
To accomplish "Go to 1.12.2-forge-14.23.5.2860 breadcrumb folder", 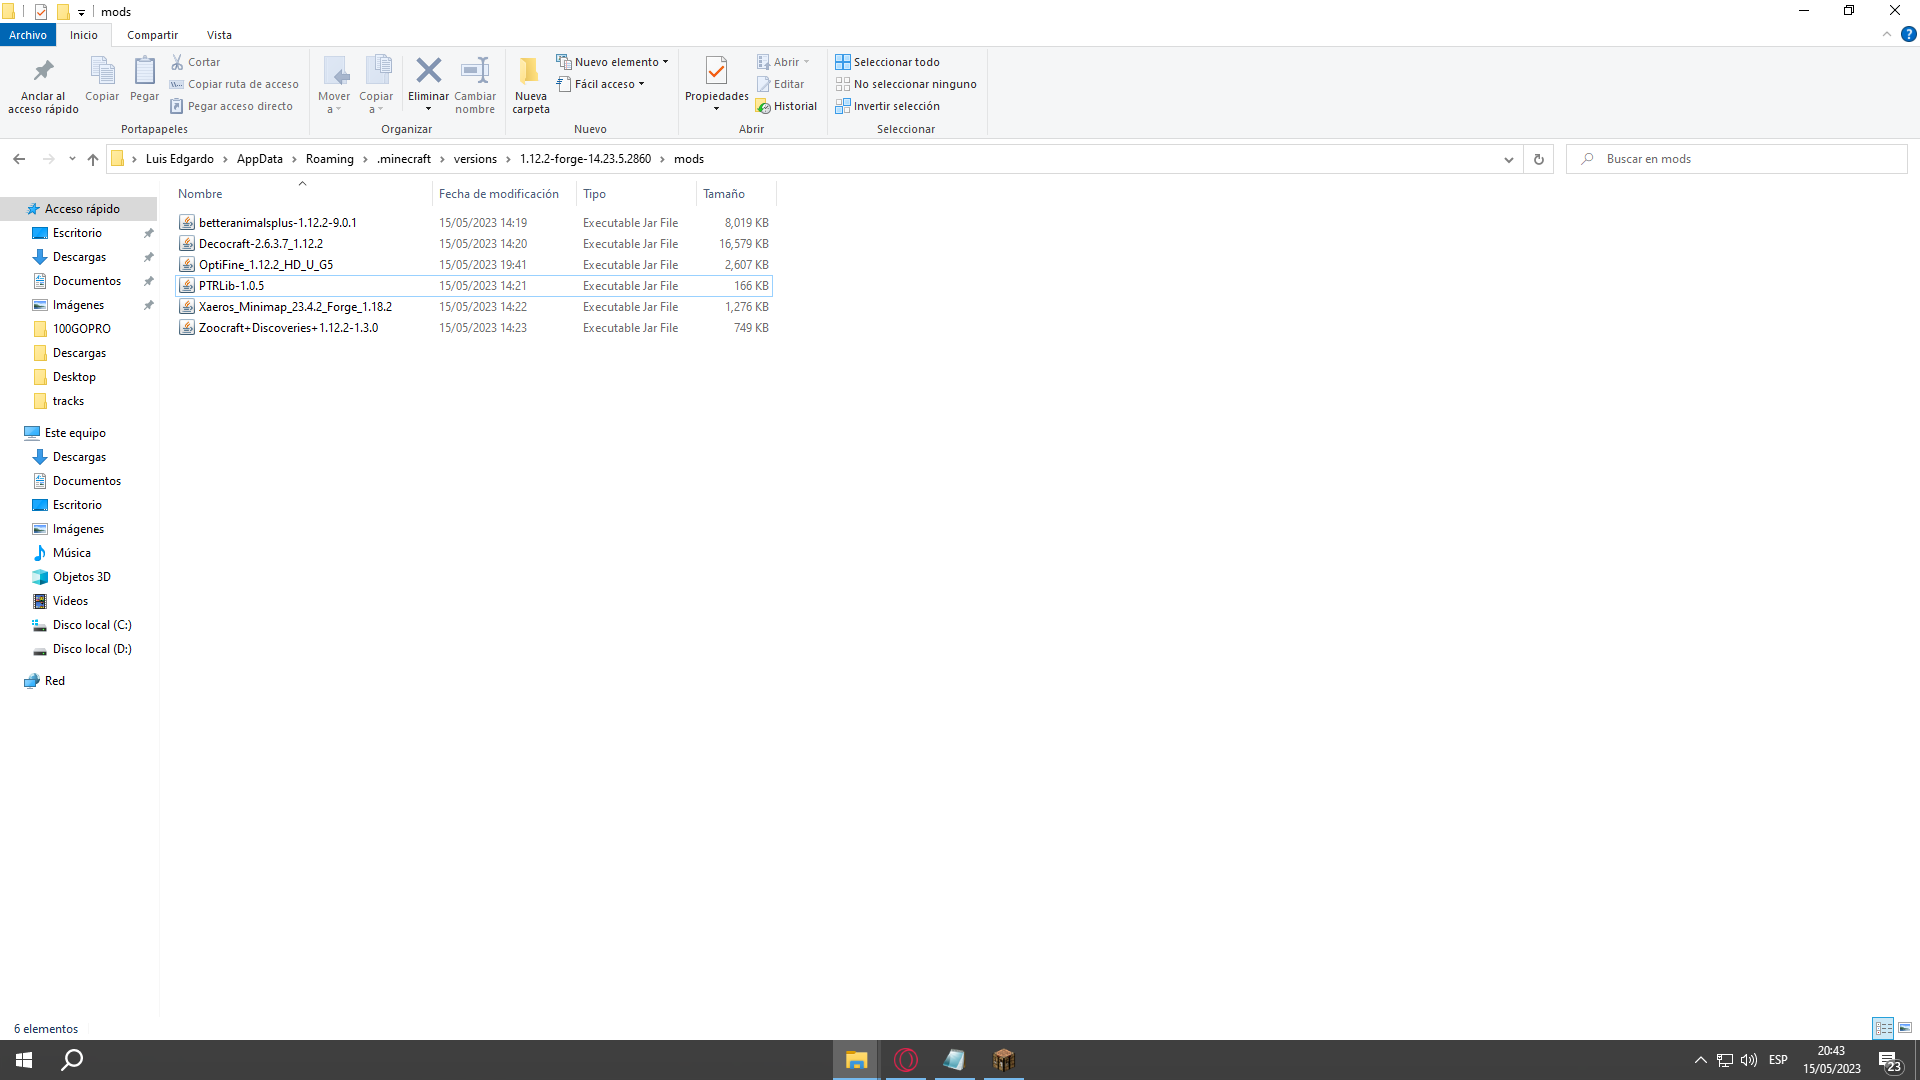I will [585, 159].
